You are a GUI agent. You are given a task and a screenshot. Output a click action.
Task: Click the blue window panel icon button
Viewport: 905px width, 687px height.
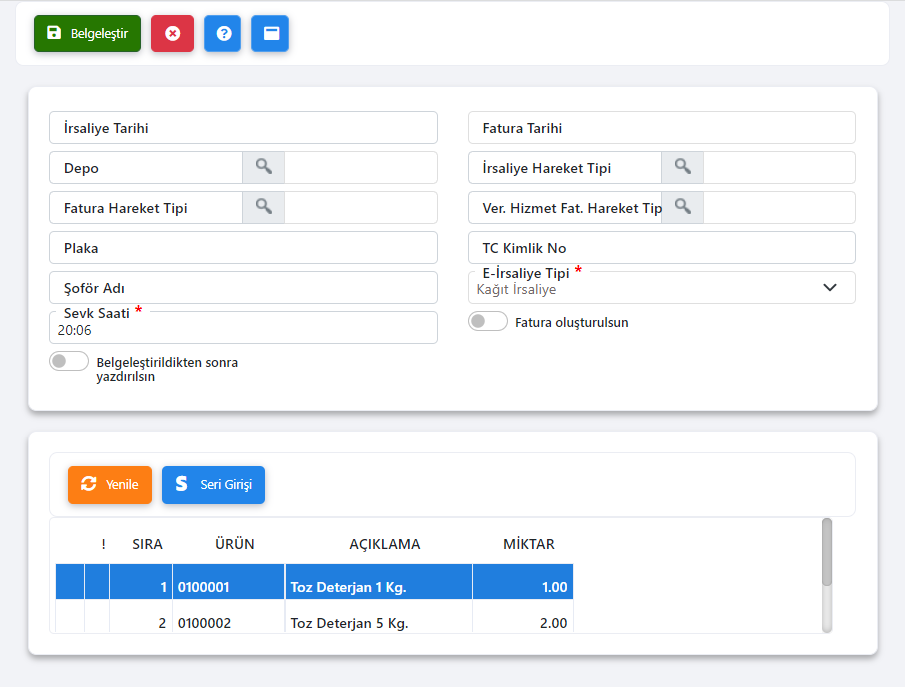point(270,33)
